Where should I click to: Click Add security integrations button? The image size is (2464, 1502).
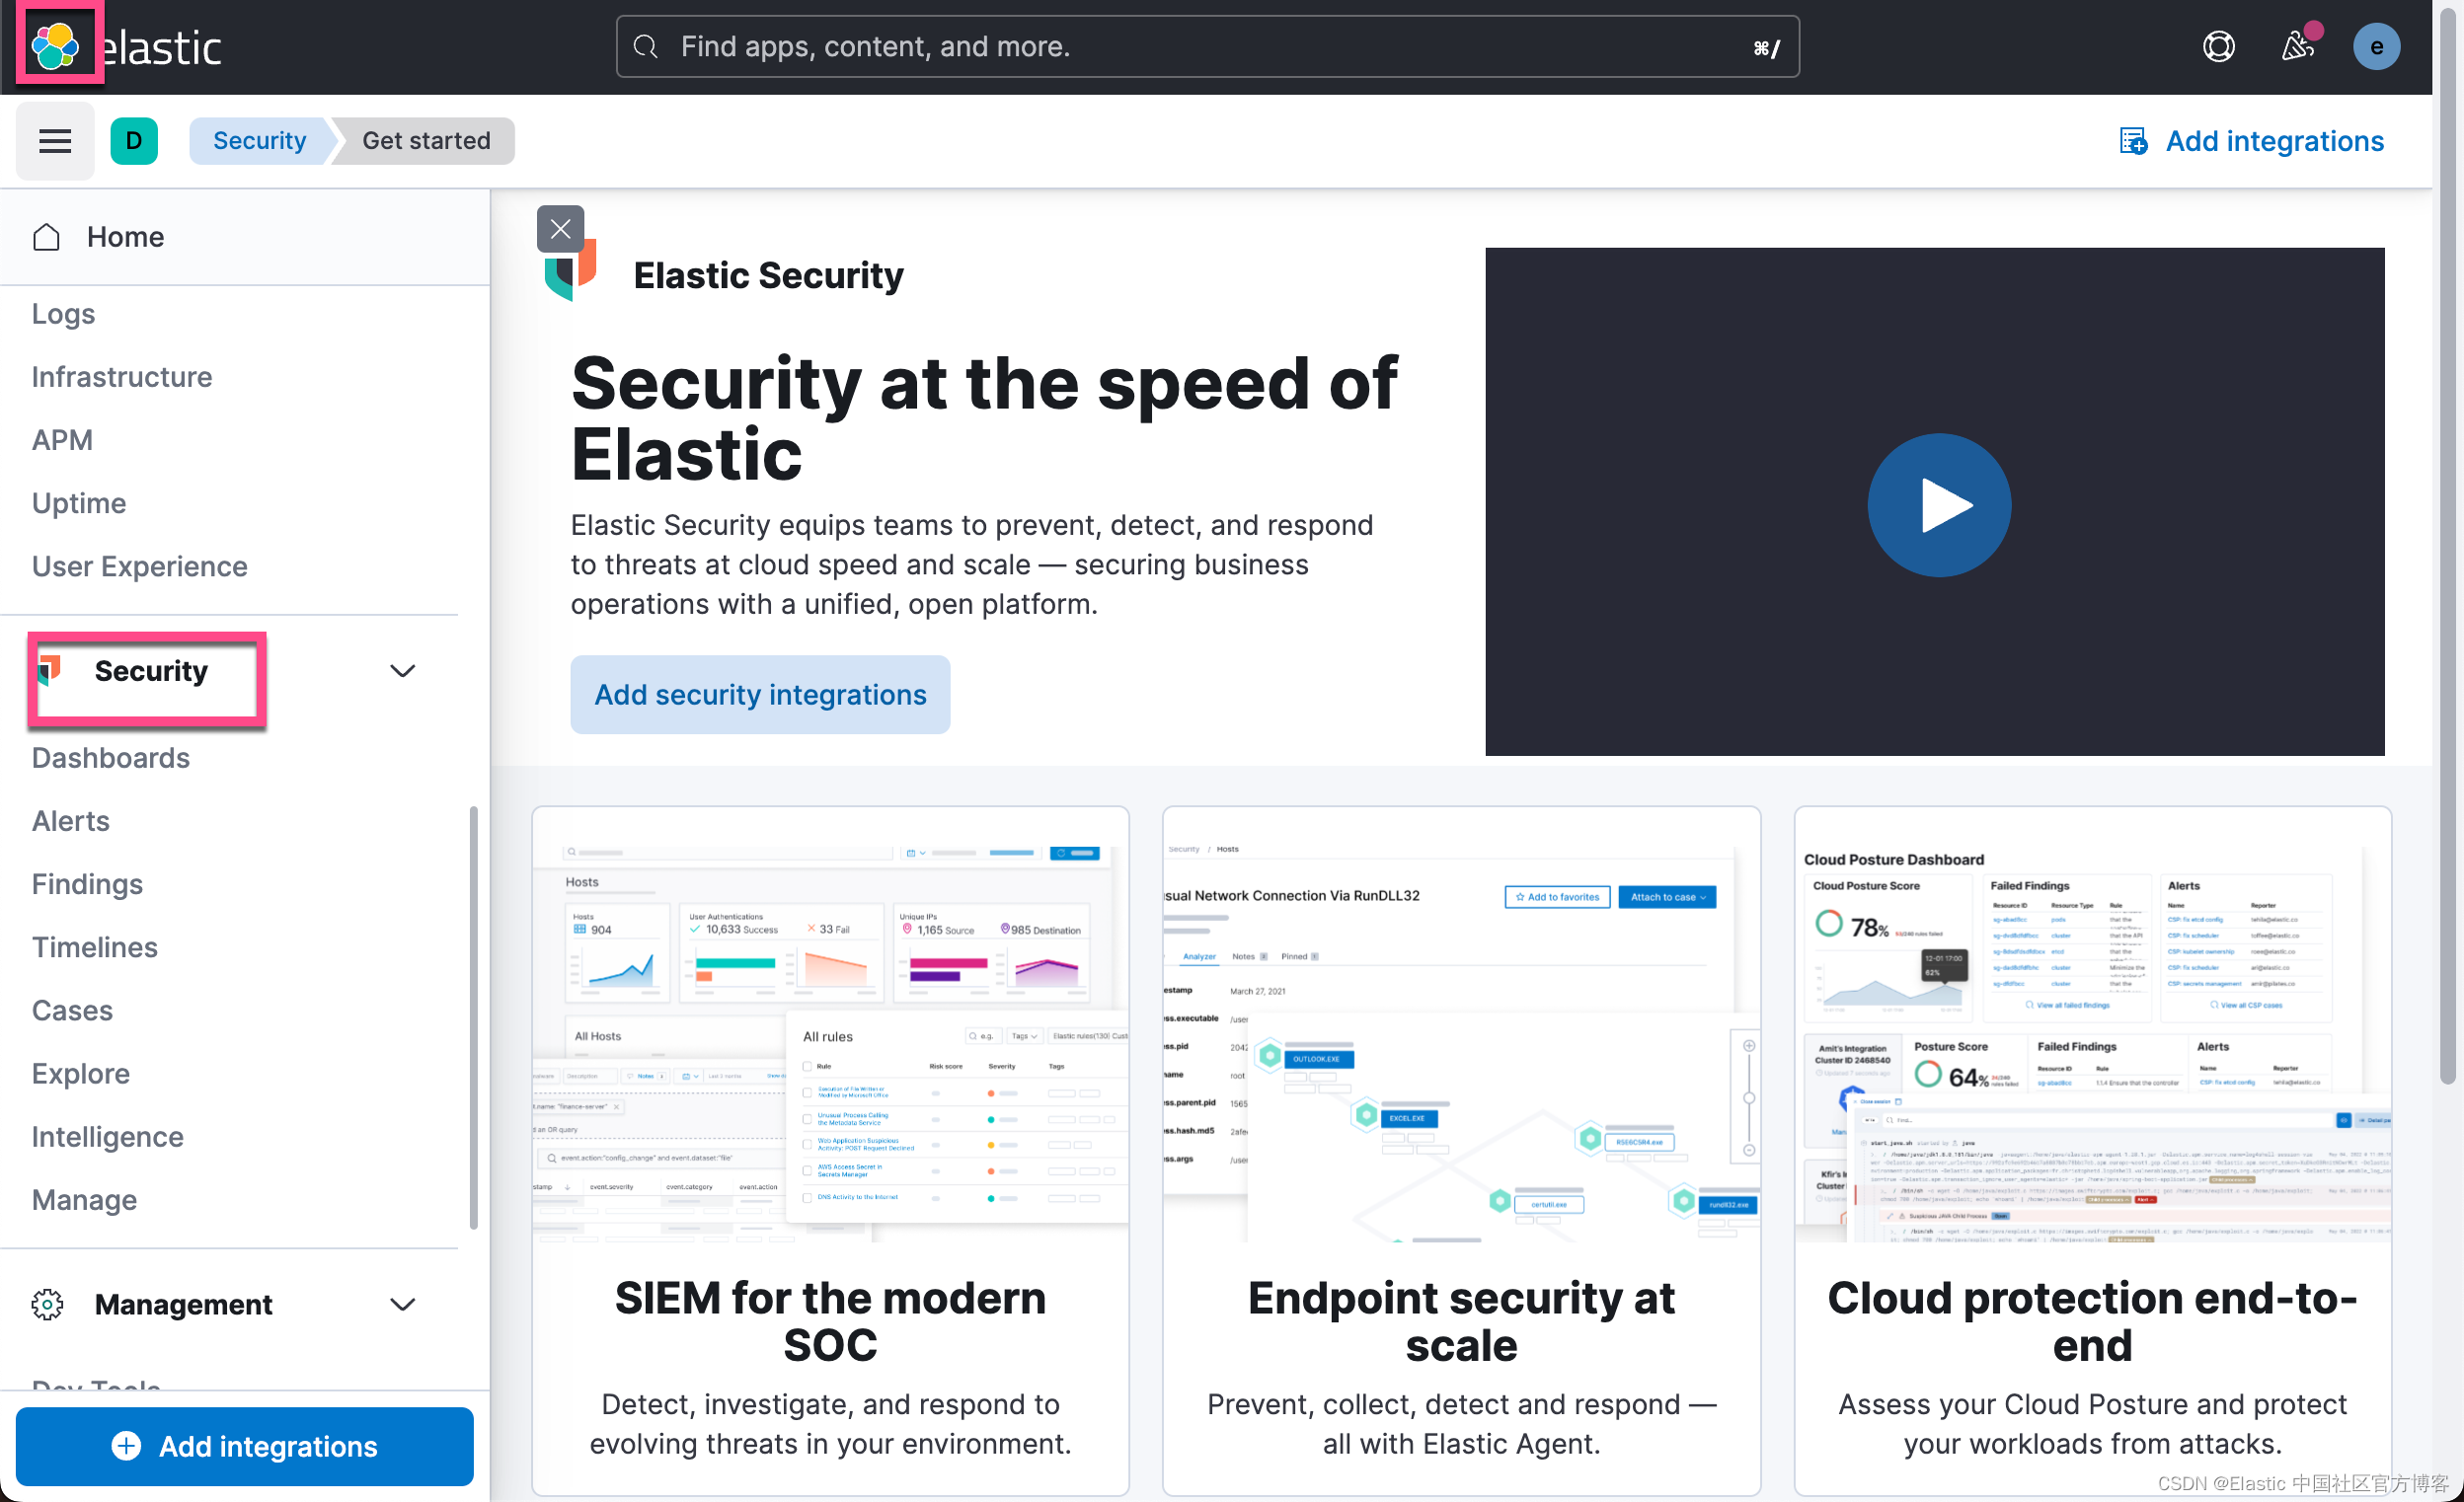coord(760,695)
